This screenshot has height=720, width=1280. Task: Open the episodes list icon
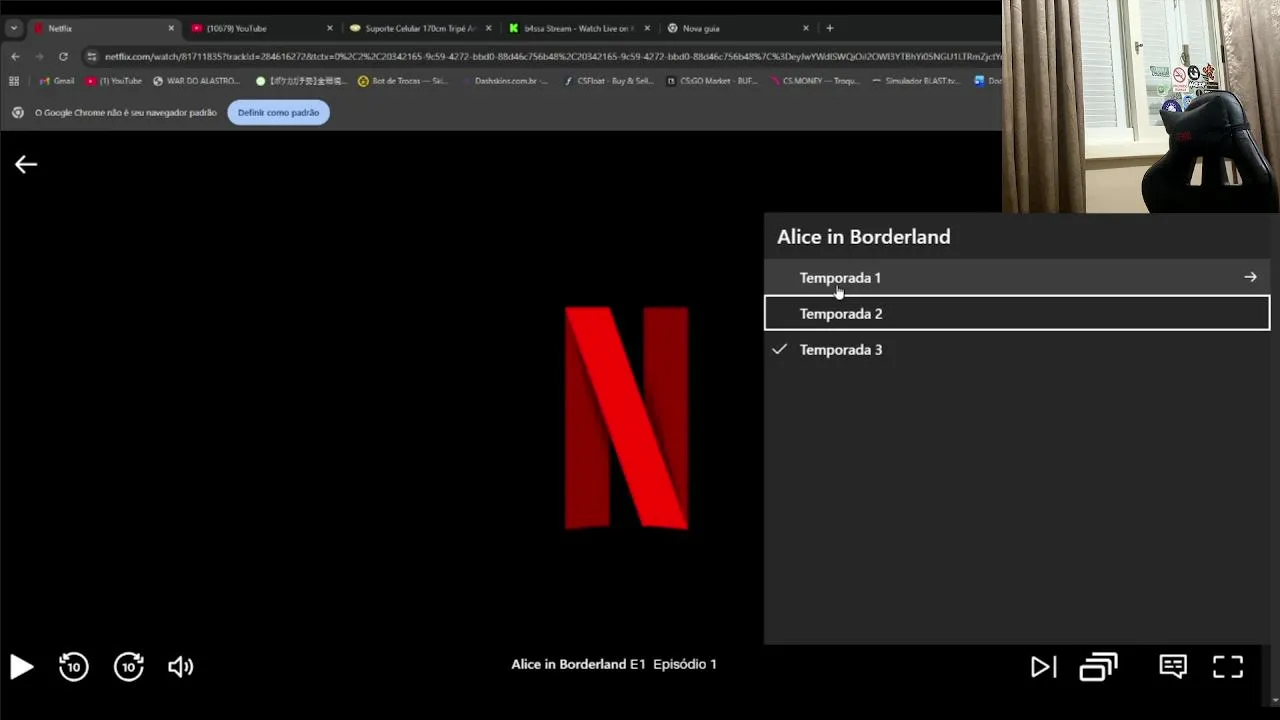pyautogui.click(x=1098, y=667)
